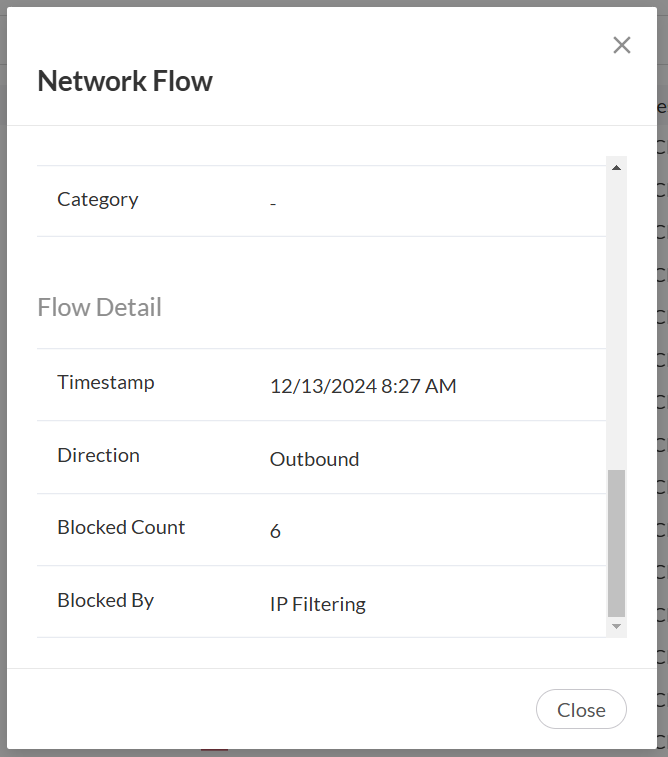Click the gray scrollbar thumb
The image size is (668, 757).
pos(616,542)
